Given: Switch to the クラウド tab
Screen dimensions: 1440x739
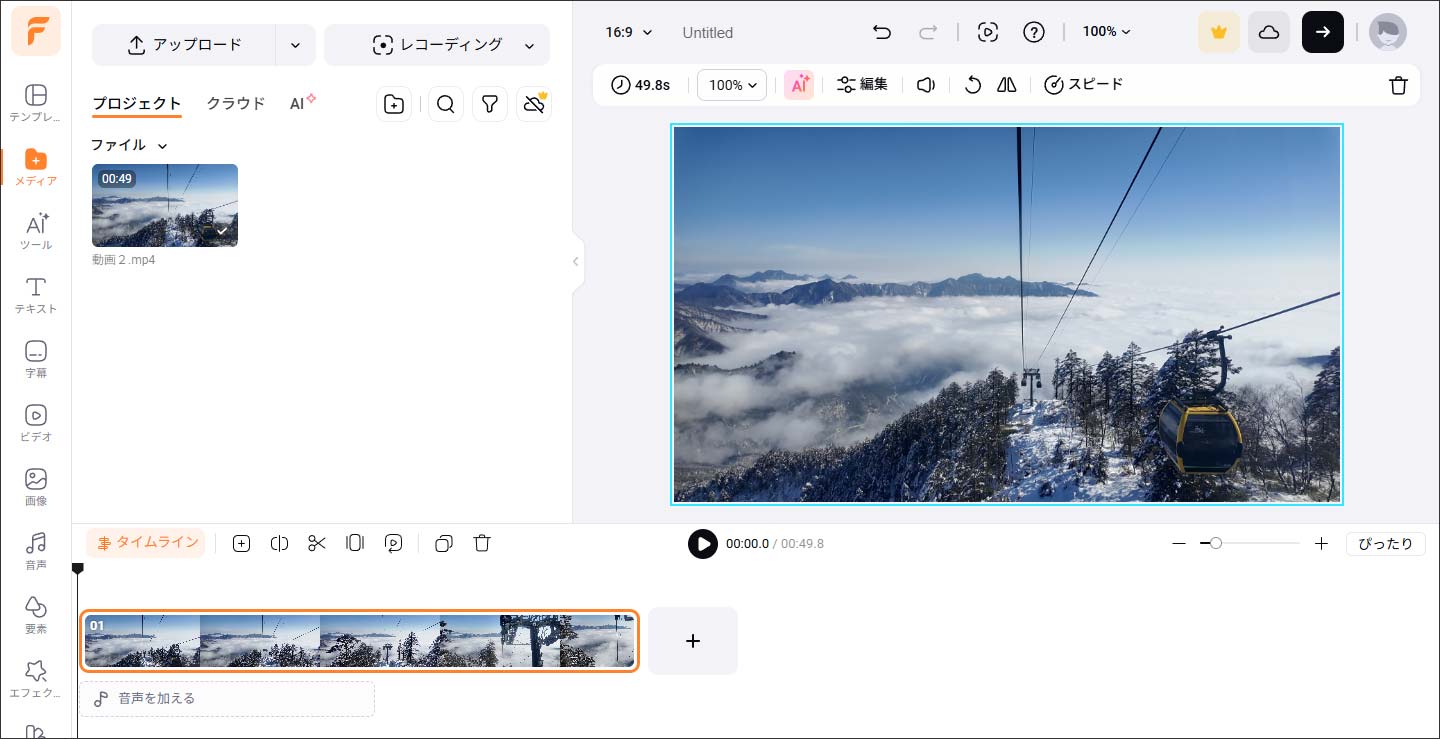Looking at the screenshot, I should click(x=236, y=103).
